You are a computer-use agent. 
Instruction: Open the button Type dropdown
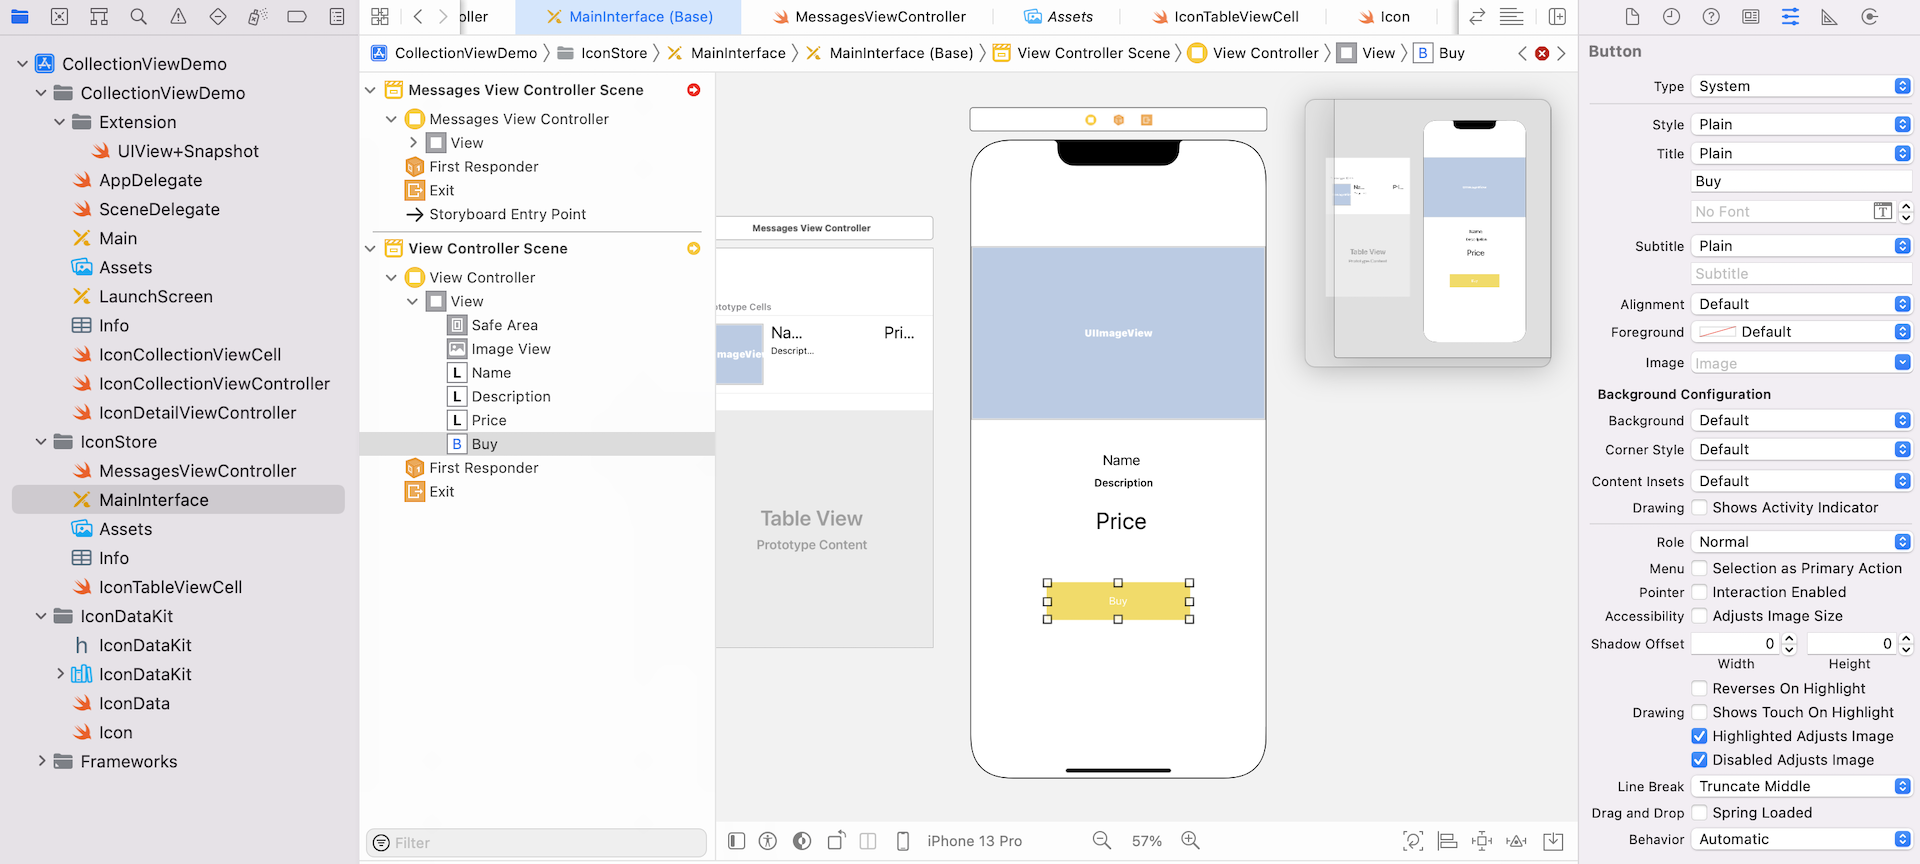[x=1801, y=87]
